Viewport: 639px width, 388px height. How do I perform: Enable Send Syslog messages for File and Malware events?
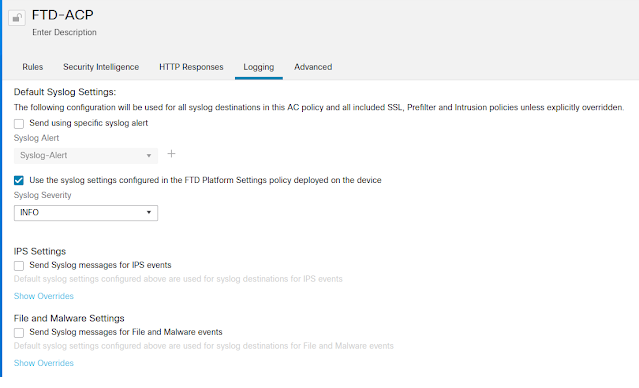[19, 333]
